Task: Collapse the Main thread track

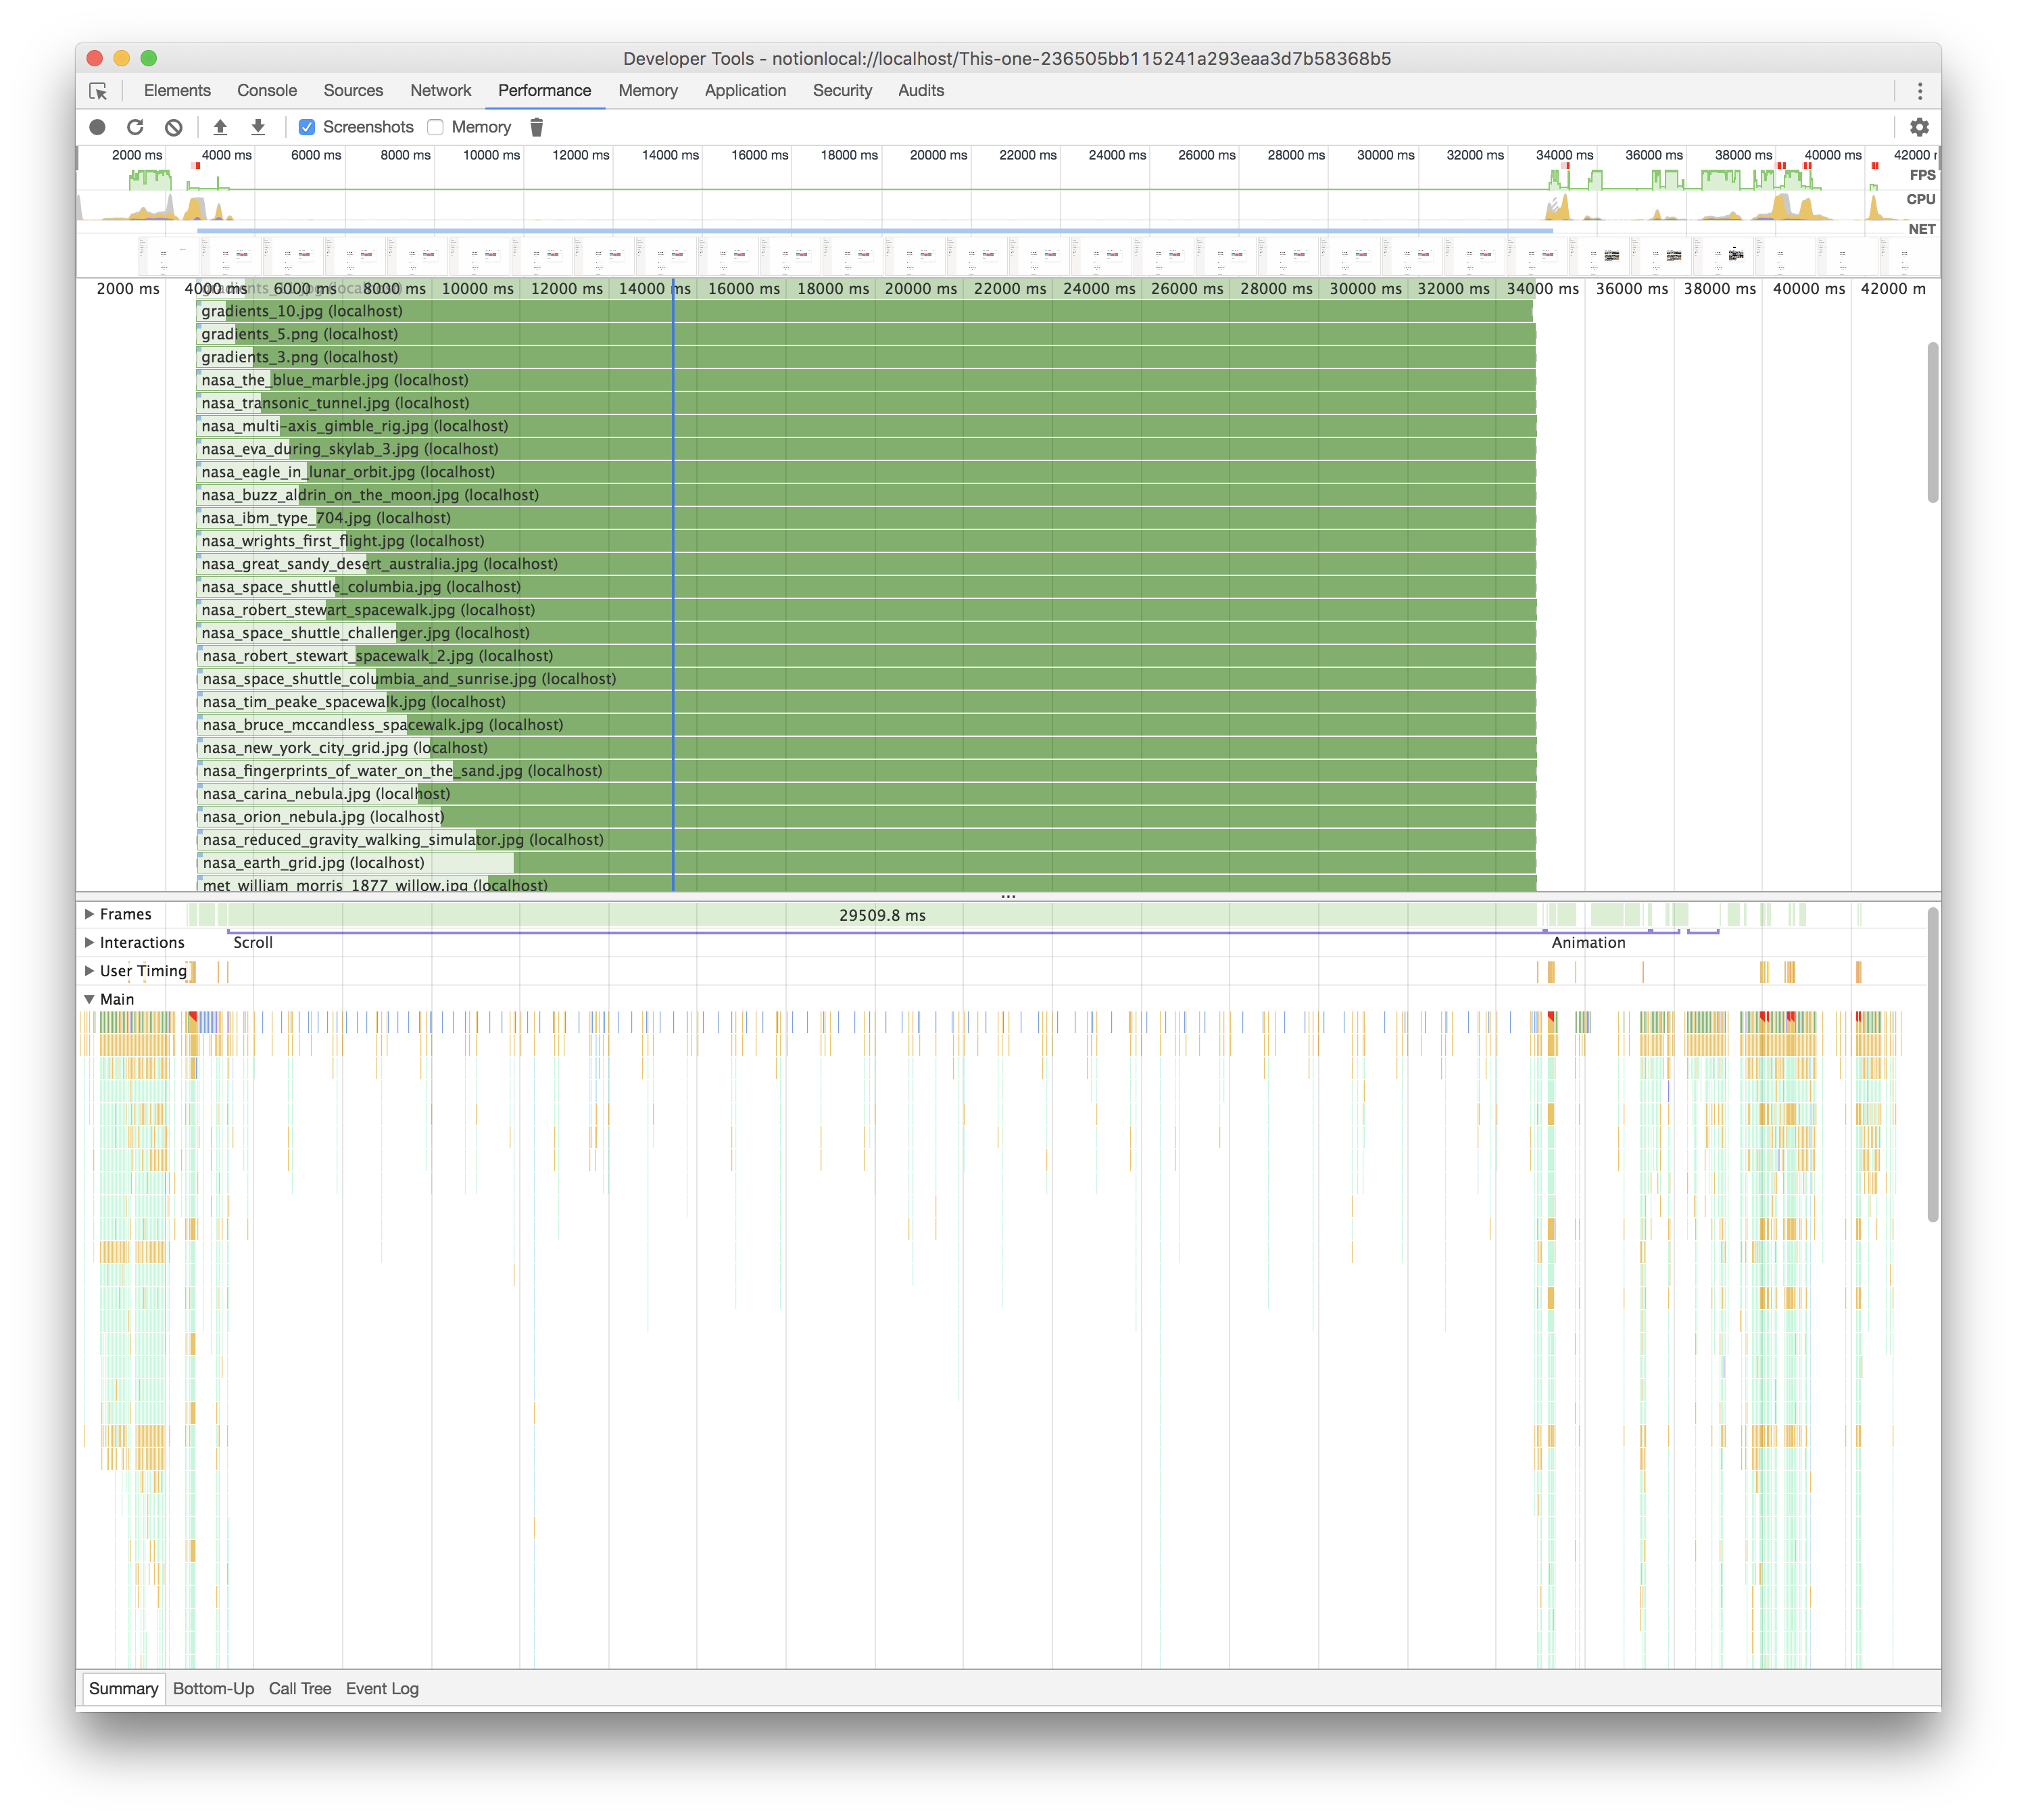Action: 90,998
